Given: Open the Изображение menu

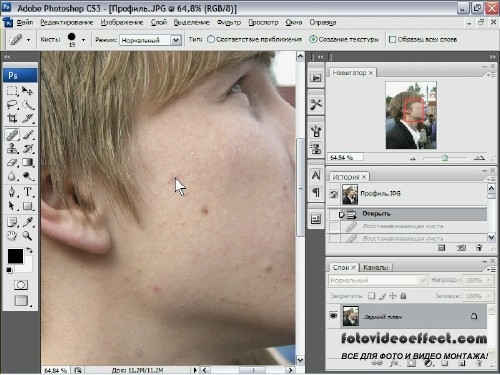Looking at the screenshot, I should click(x=122, y=22).
